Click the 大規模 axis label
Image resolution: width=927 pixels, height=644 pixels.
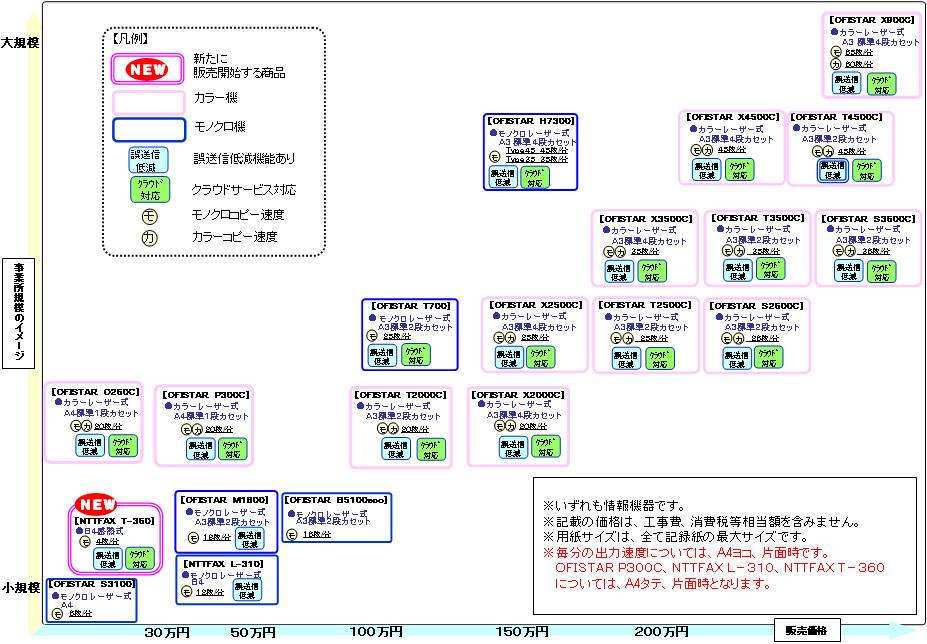click(x=20, y=43)
